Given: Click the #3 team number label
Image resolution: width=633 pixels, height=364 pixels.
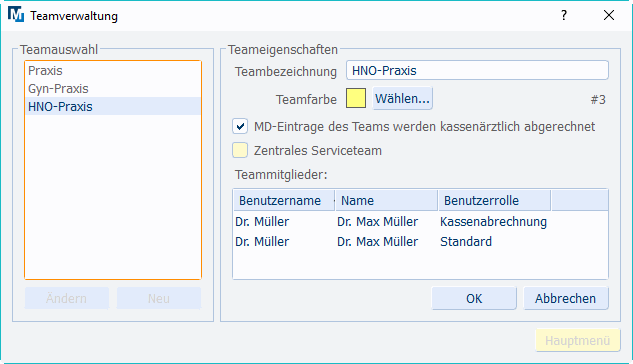Looking at the screenshot, I should (x=598, y=100).
